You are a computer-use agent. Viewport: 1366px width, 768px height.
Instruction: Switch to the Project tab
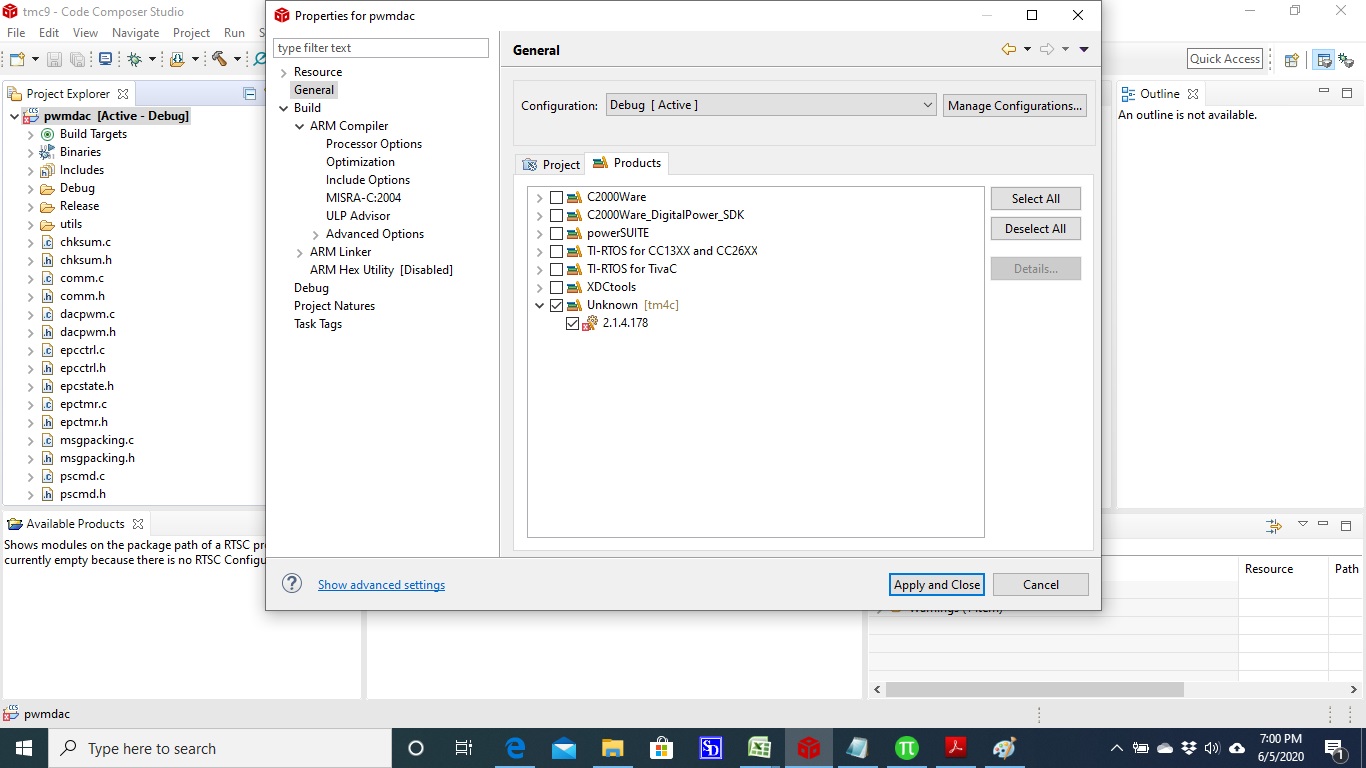click(551, 164)
